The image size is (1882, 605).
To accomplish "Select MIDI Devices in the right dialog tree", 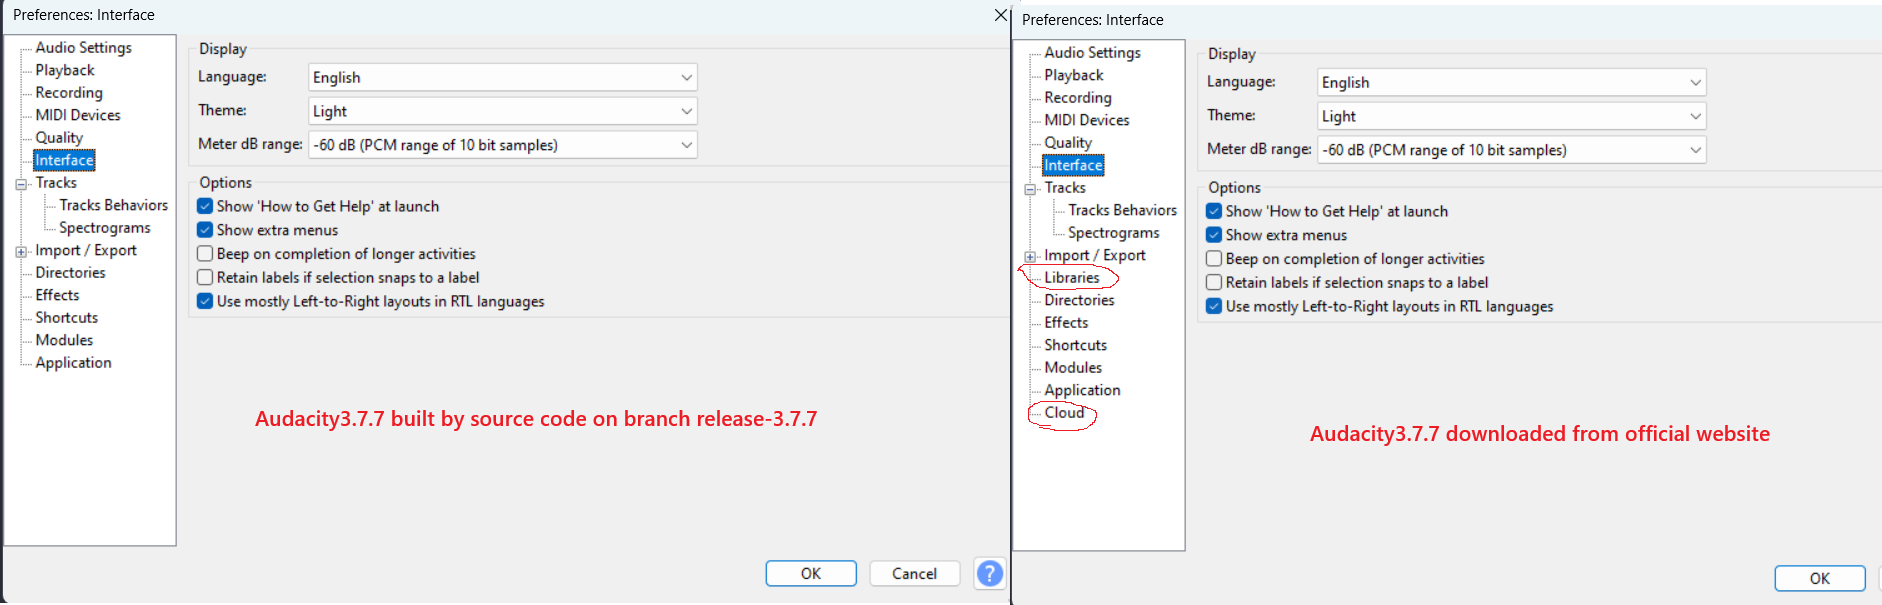I will click(1086, 120).
